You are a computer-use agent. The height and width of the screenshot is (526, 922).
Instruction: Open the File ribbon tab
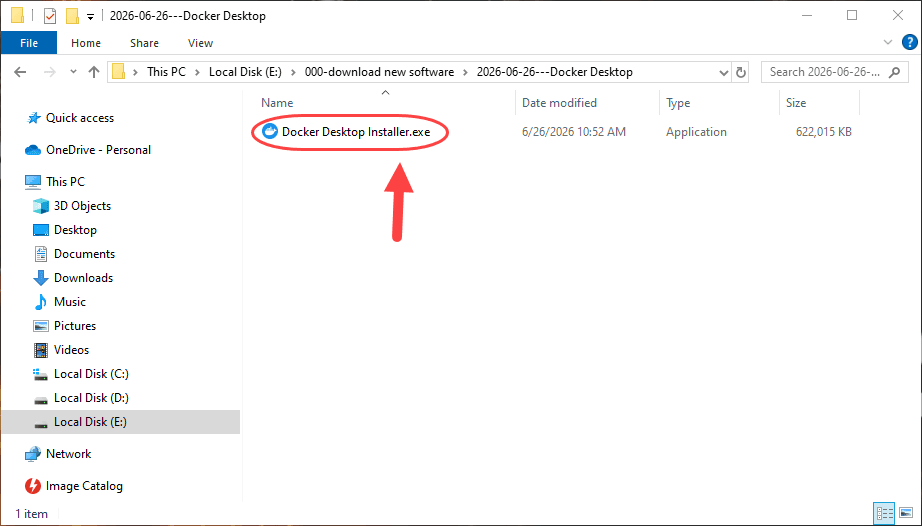pyautogui.click(x=29, y=43)
